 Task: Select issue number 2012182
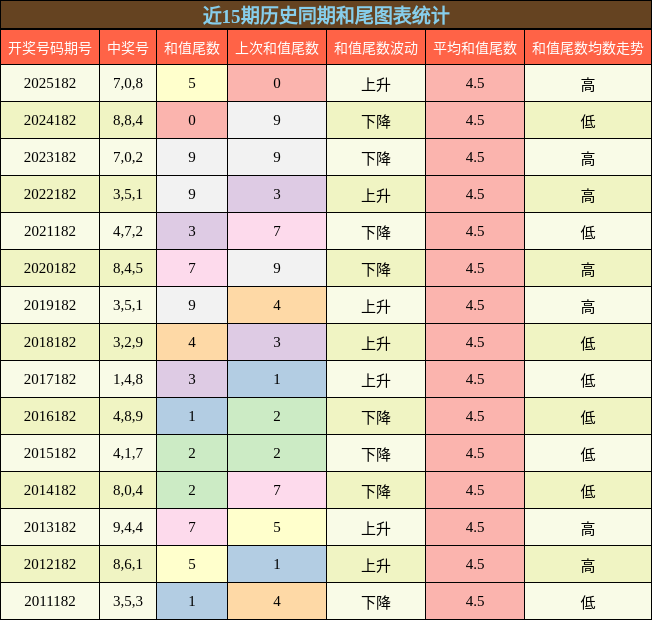50,564
